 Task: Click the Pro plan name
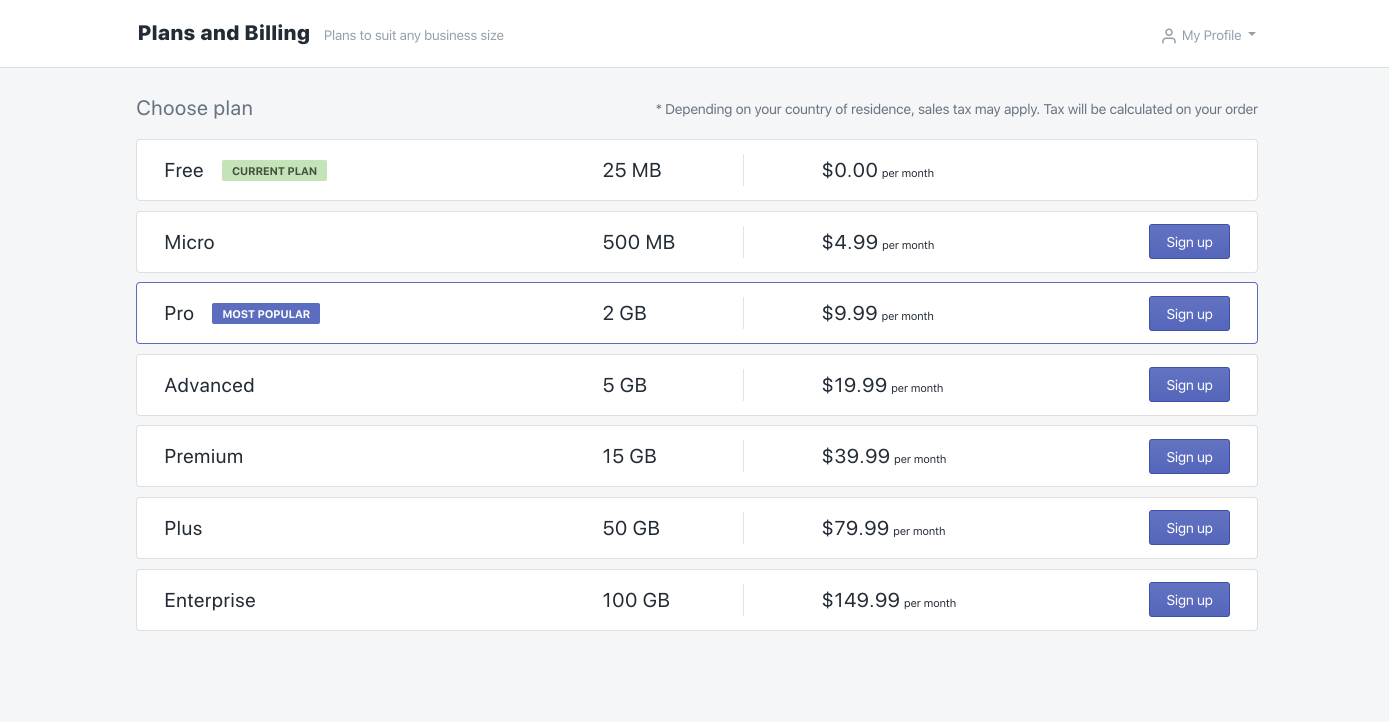pyautogui.click(x=179, y=314)
